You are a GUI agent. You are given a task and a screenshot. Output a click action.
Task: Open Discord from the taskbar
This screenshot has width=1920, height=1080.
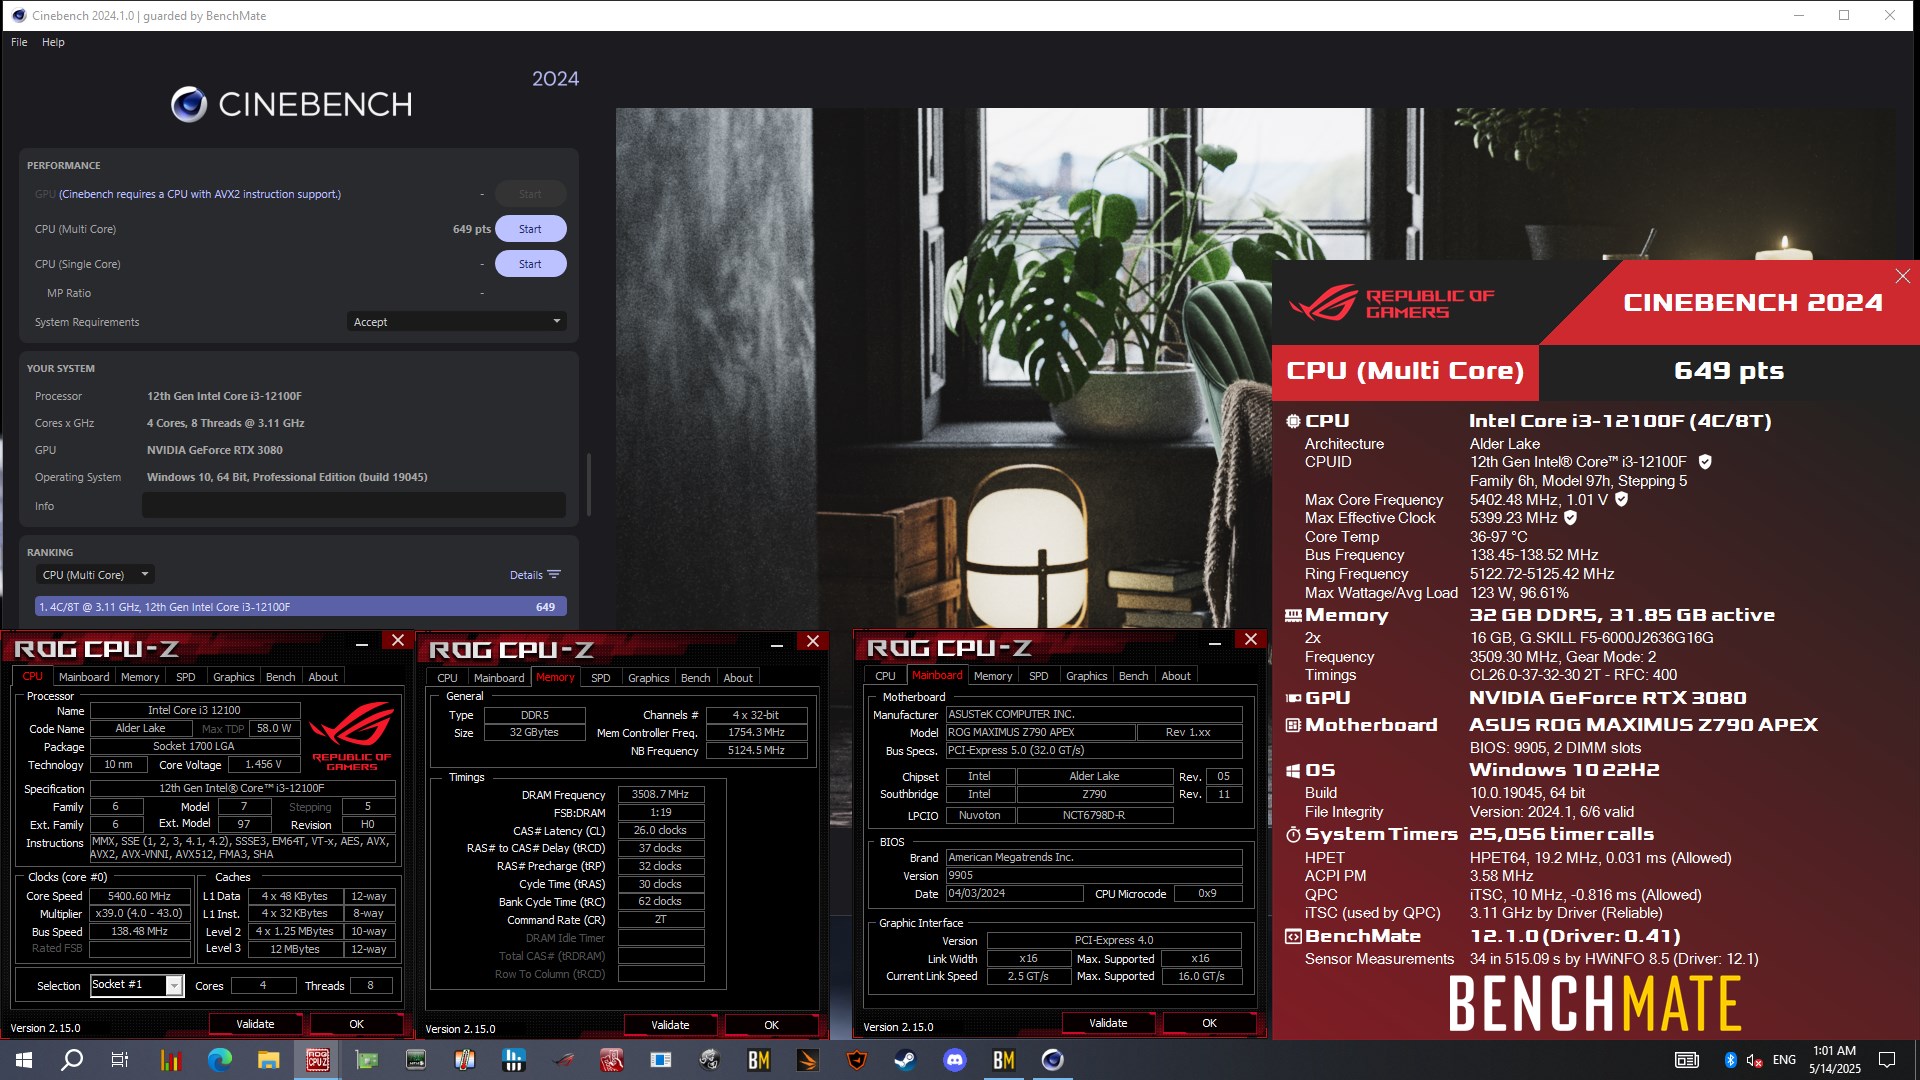955,1060
